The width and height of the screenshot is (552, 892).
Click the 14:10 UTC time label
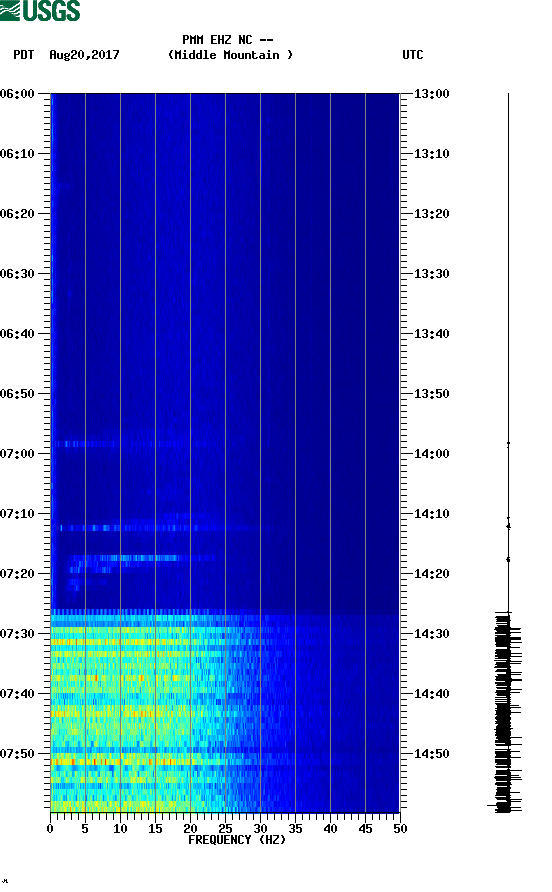coord(431,514)
